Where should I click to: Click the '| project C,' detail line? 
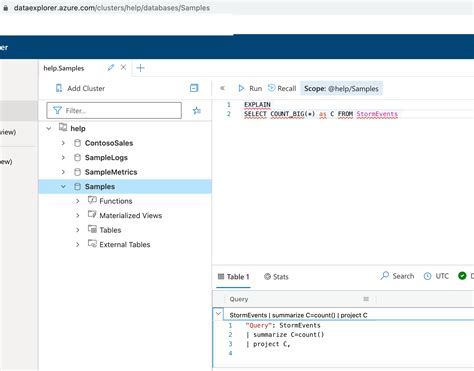point(268,344)
